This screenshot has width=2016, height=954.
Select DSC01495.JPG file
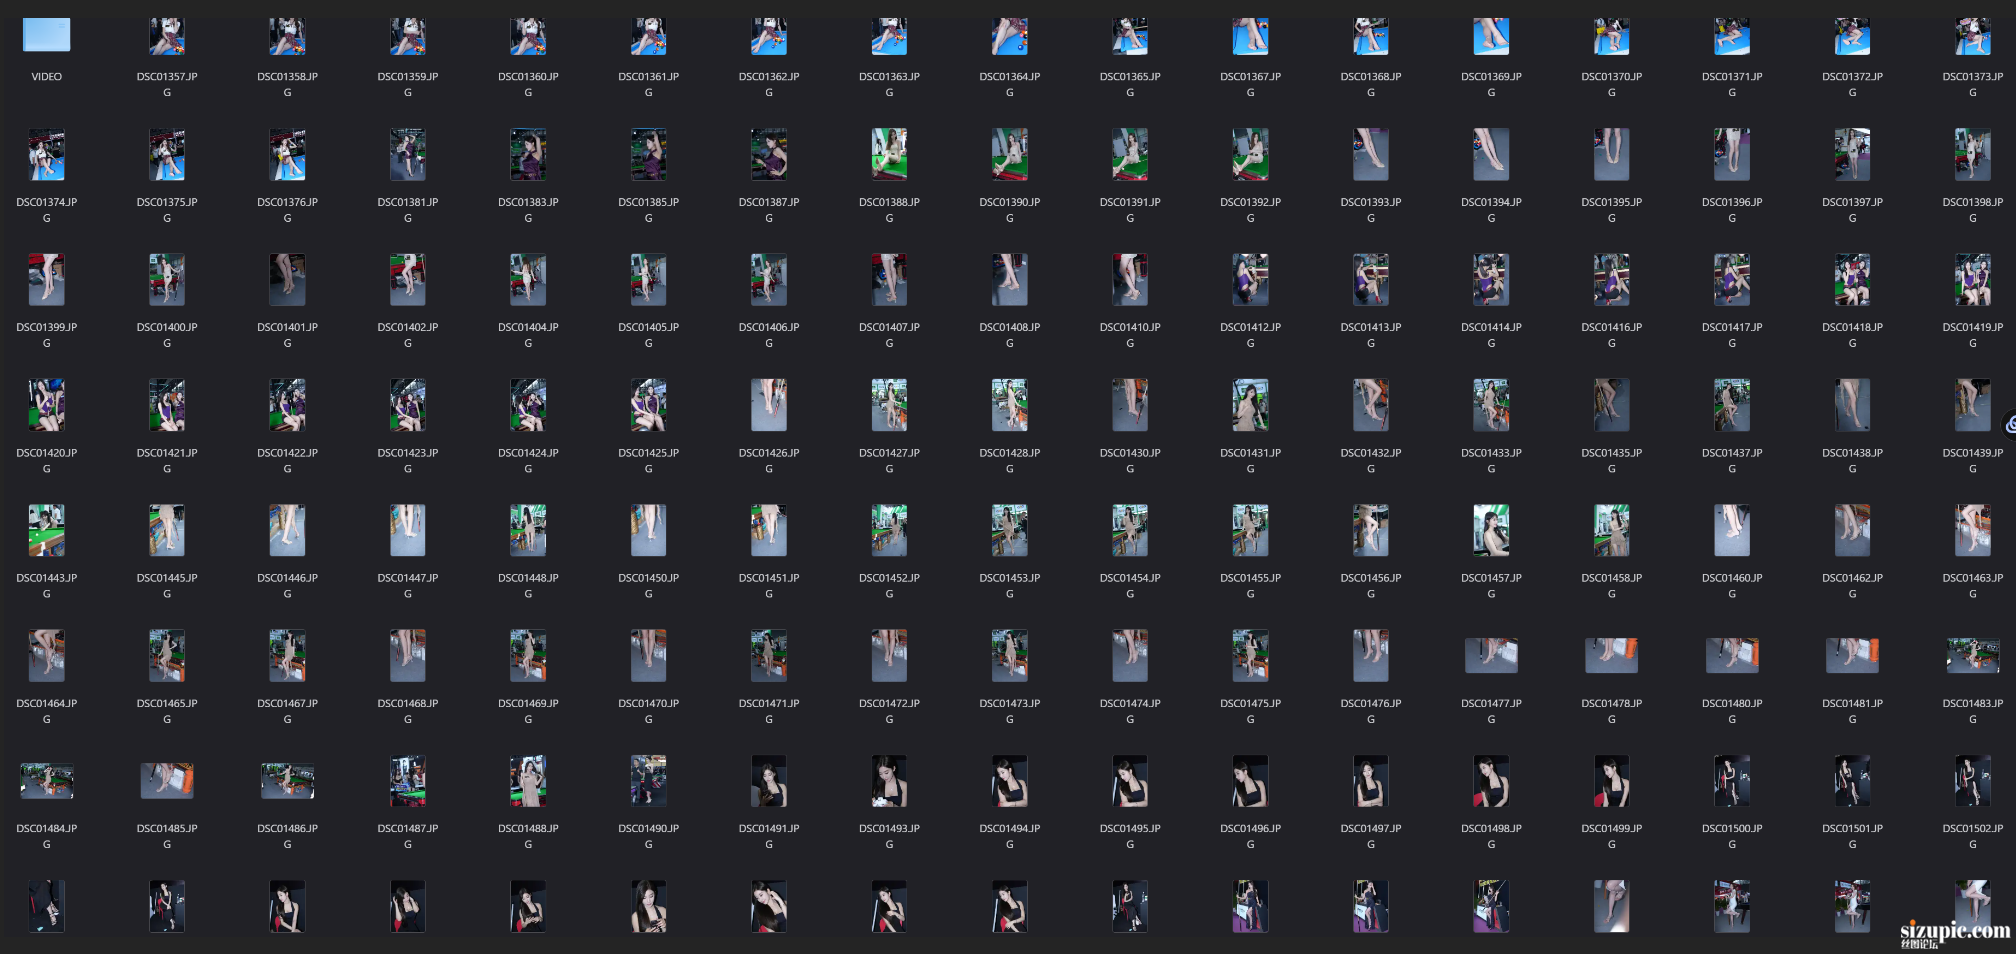(x=1130, y=781)
